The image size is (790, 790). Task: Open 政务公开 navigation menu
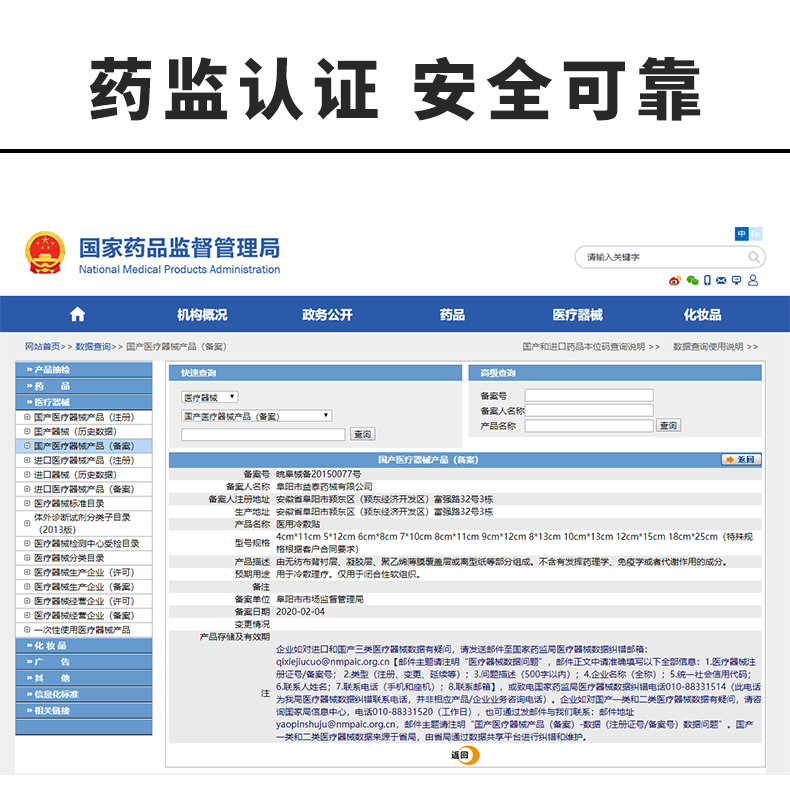(327, 315)
